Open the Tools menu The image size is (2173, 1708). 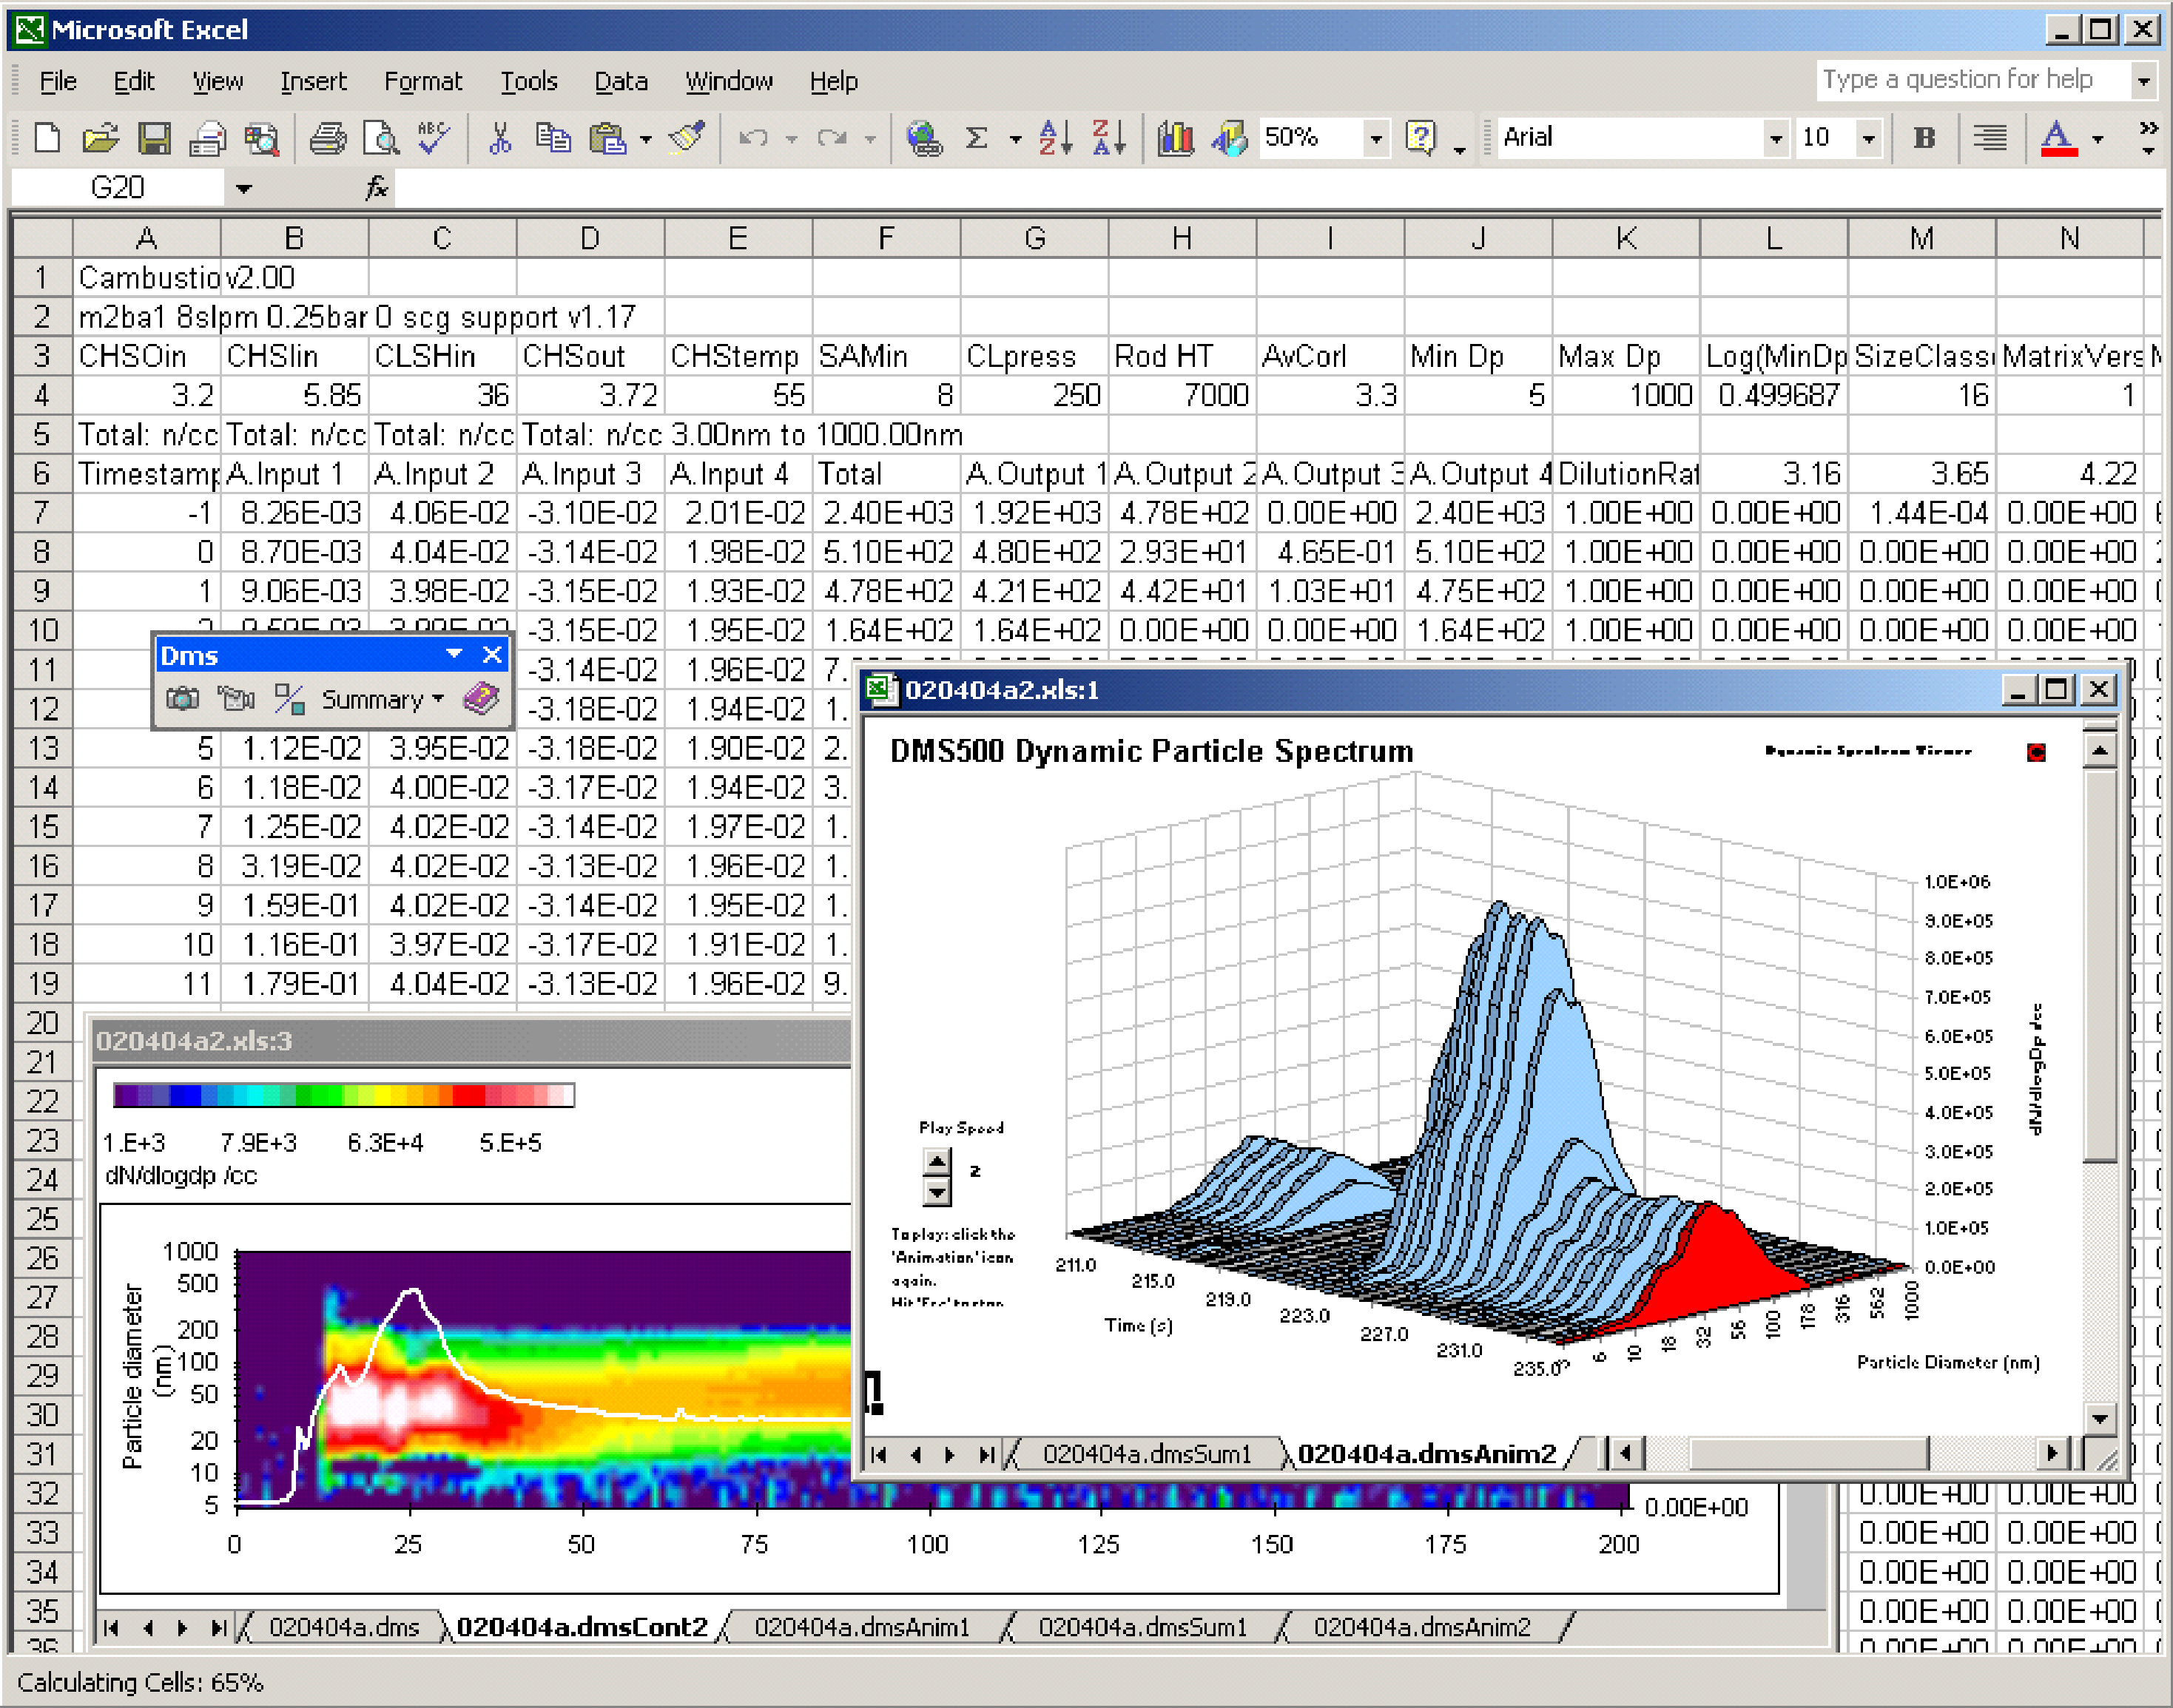pyautogui.click(x=529, y=81)
